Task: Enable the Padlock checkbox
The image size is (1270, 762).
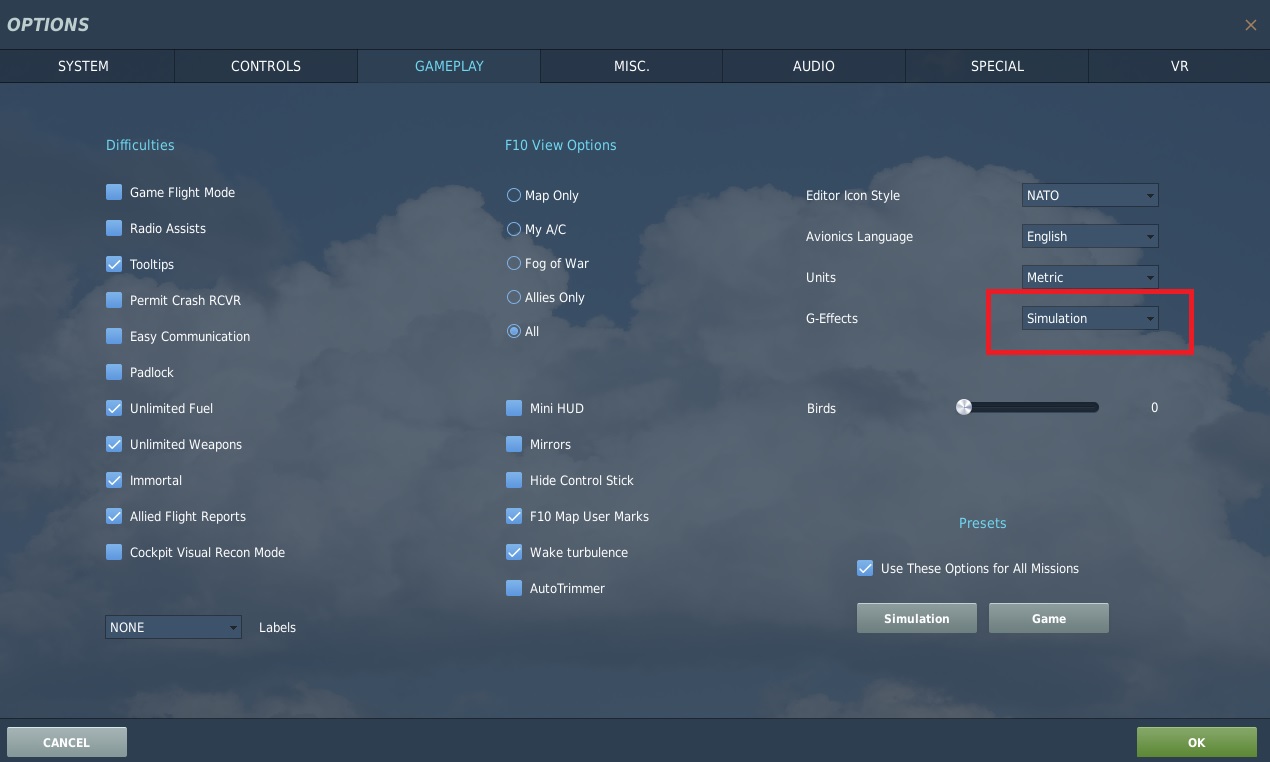Action: (x=114, y=372)
